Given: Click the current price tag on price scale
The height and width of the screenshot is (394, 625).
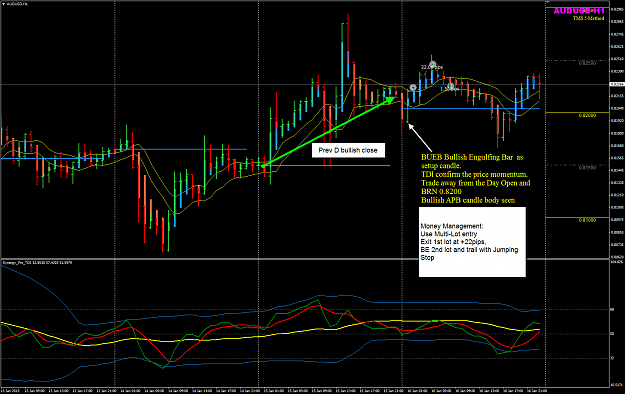Looking at the screenshot, I should 617,85.
